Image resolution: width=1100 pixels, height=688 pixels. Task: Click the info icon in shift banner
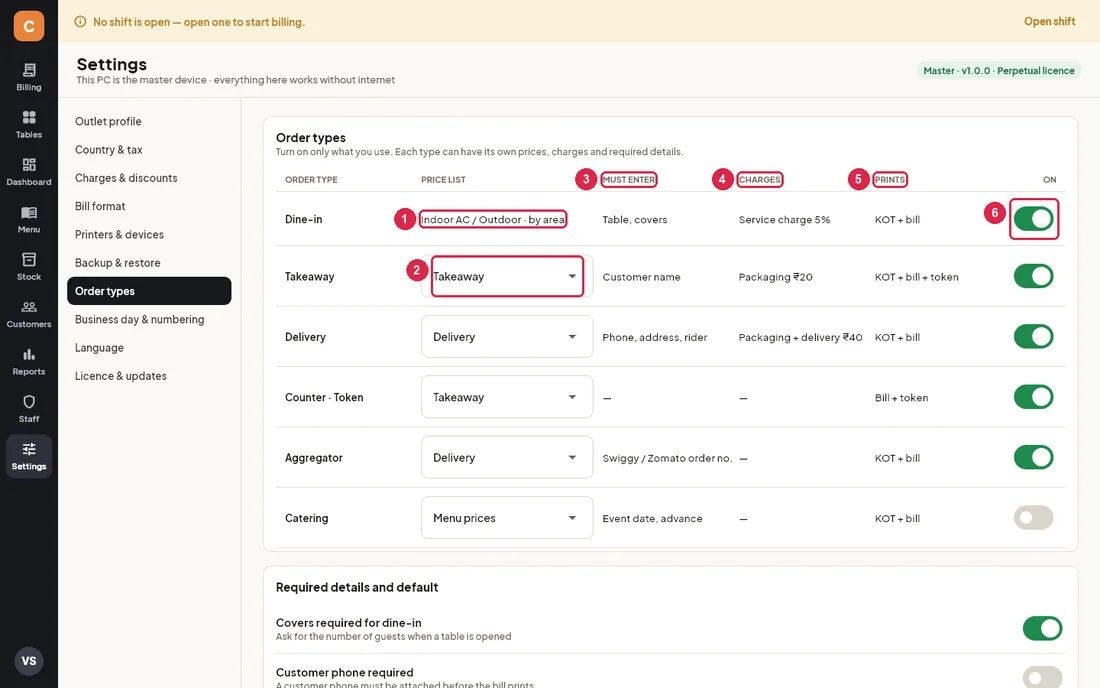tap(81, 22)
